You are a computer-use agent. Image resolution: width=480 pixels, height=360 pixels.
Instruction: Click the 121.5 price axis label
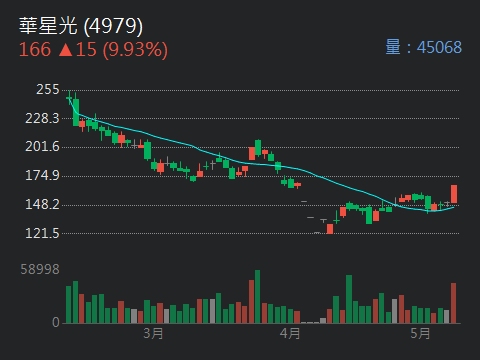[42, 233]
